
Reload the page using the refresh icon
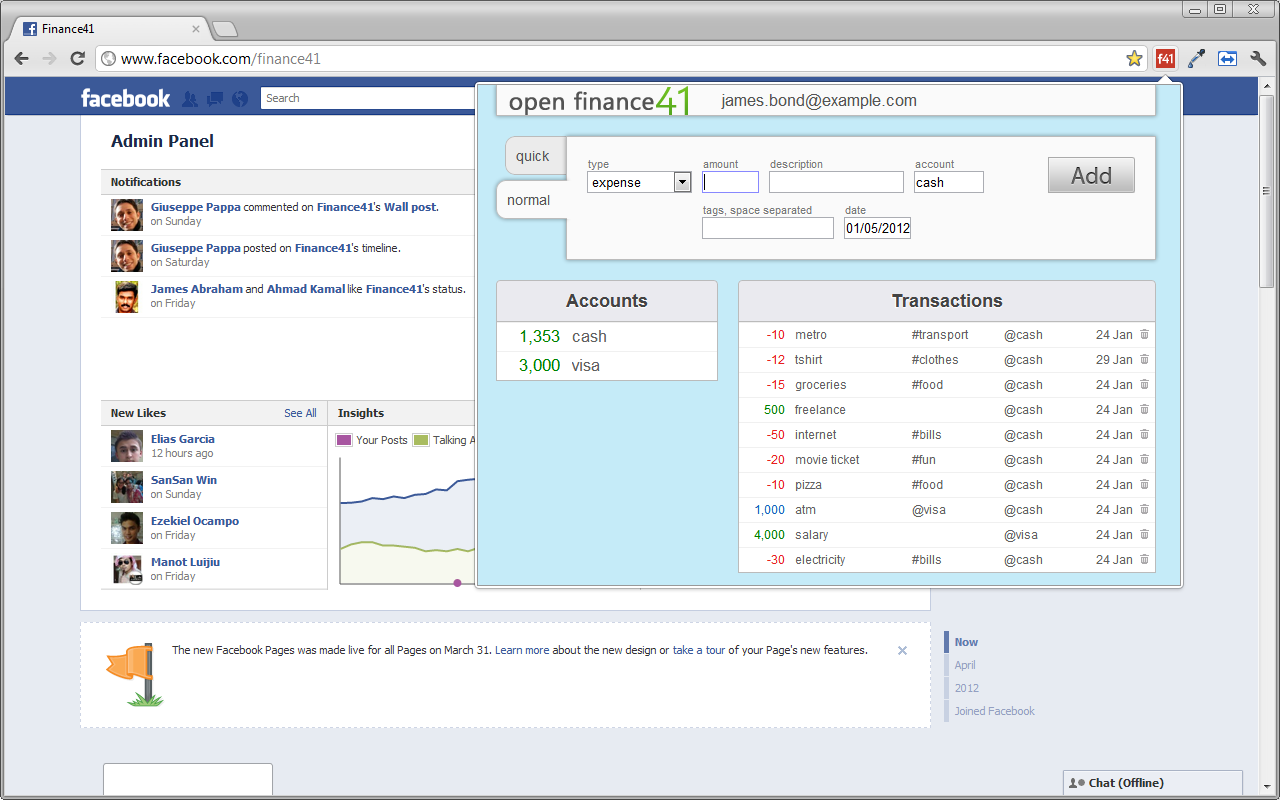(x=77, y=58)
